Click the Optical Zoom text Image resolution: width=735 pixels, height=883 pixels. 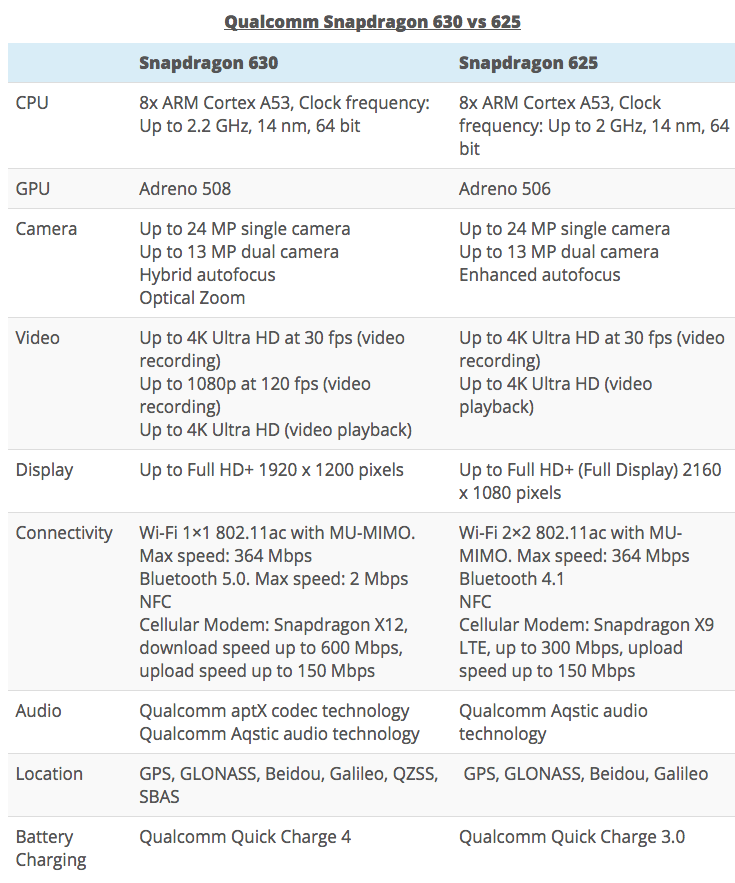[192, 298]
